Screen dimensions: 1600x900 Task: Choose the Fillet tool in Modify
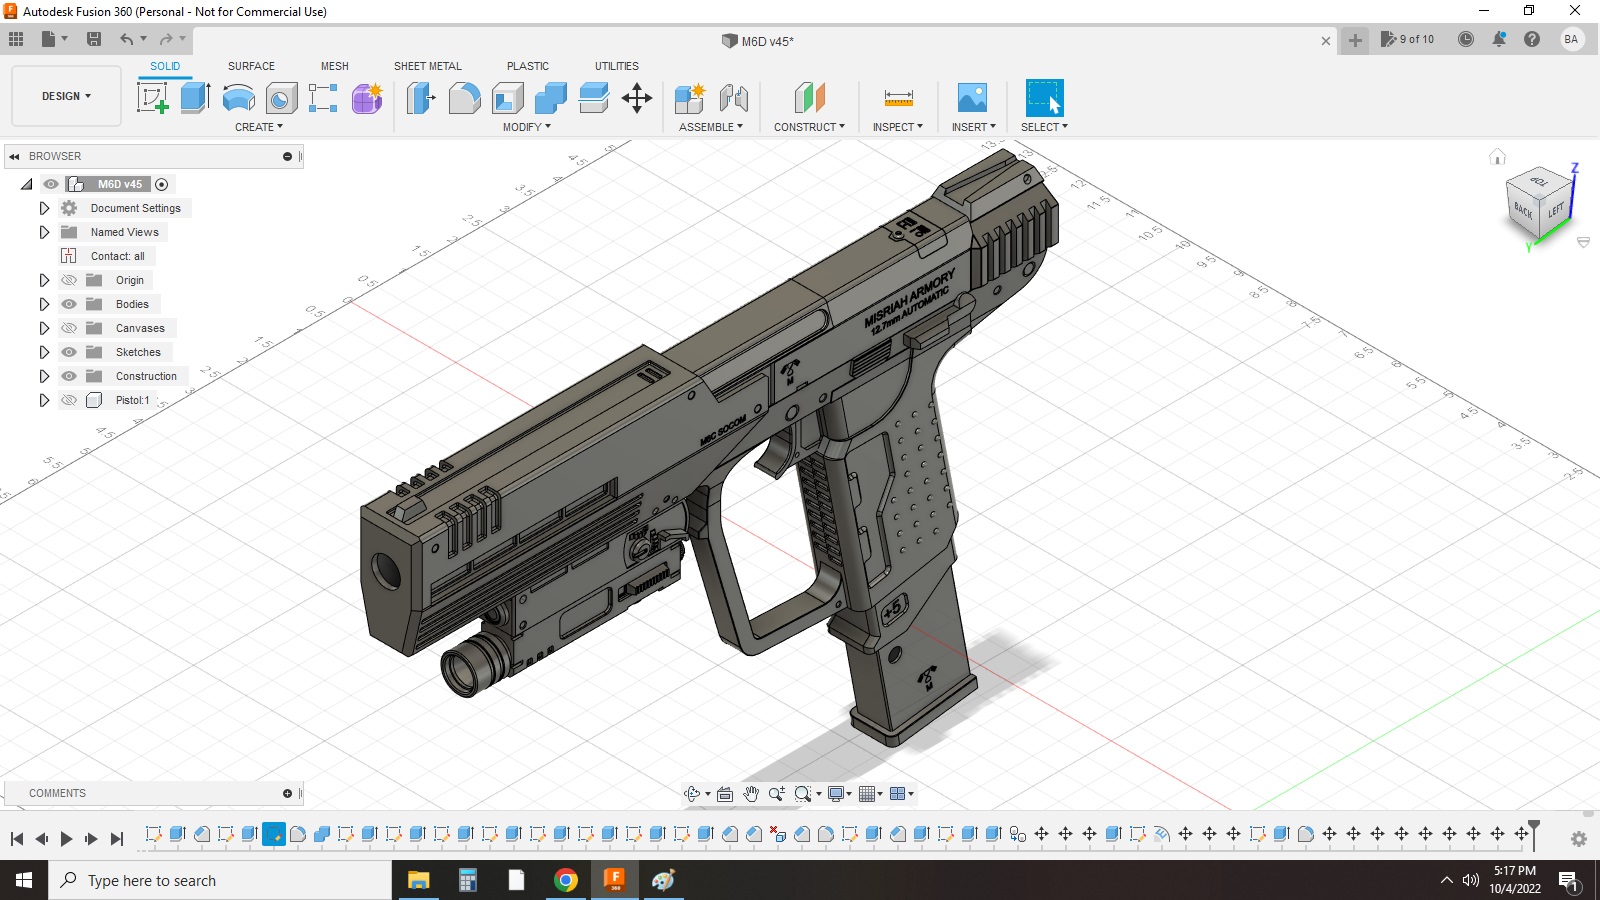(x=464, y=98)
